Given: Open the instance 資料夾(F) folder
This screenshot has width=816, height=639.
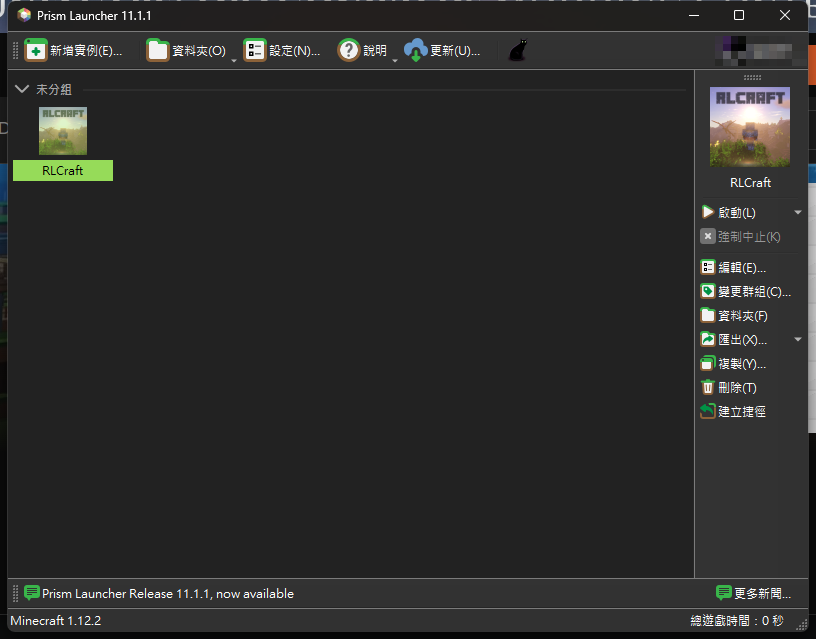Looking at the screenshot, I should pyautogui.click(x=734, y=315).
